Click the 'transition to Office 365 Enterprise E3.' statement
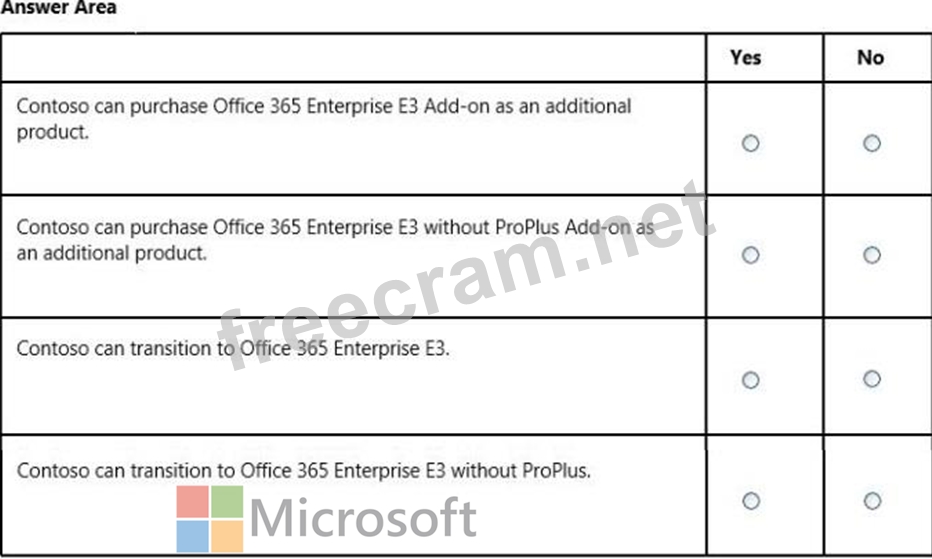 [233, 349]
